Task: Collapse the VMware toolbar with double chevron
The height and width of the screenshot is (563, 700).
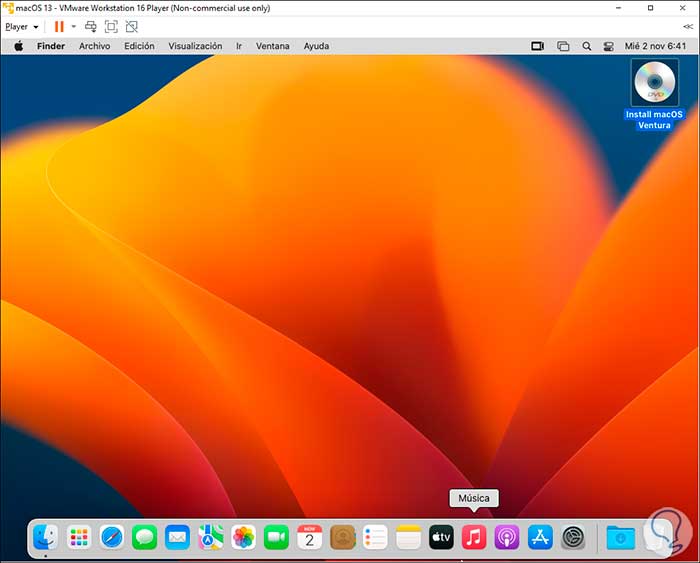Action: [688, 27]
